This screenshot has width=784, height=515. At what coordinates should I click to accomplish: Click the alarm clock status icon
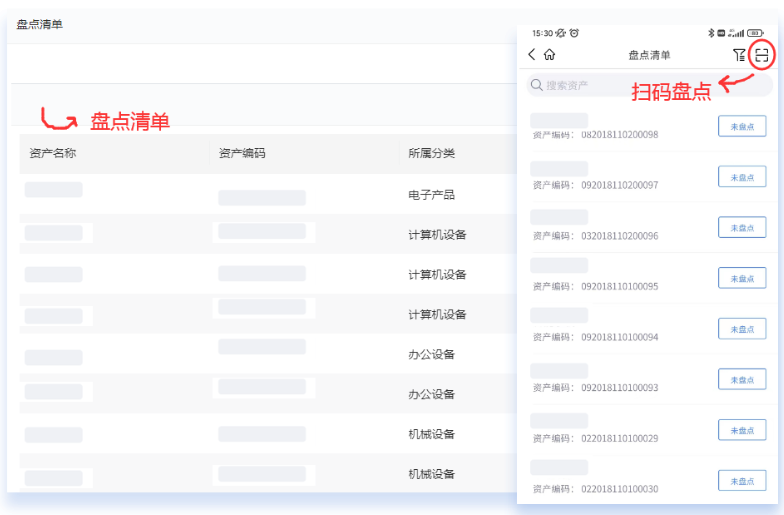tap(575, 33)
